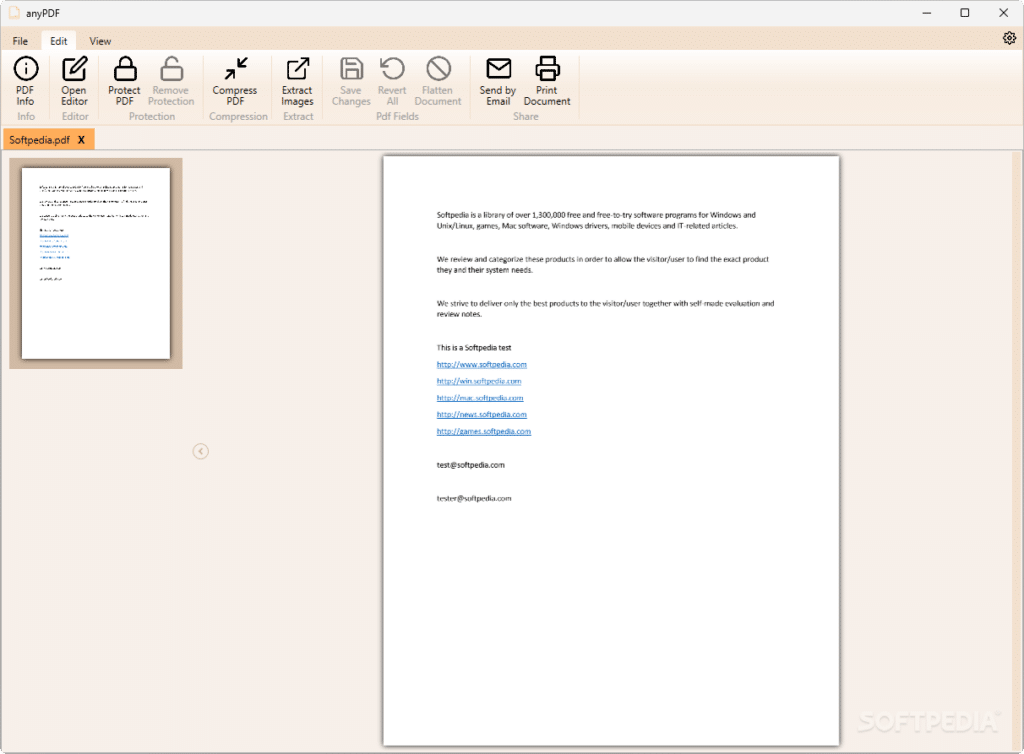
Task: Choose Extract Images tool
Action: tap(297, 81)
